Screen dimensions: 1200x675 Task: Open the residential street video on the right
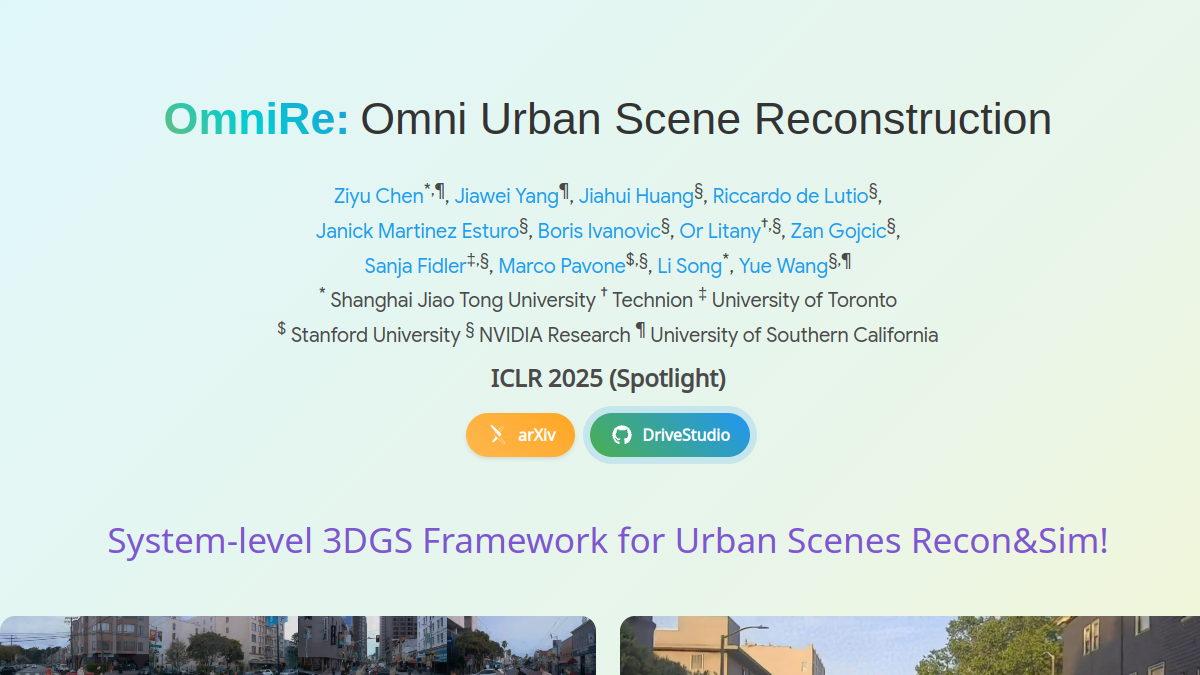(910, 646)
